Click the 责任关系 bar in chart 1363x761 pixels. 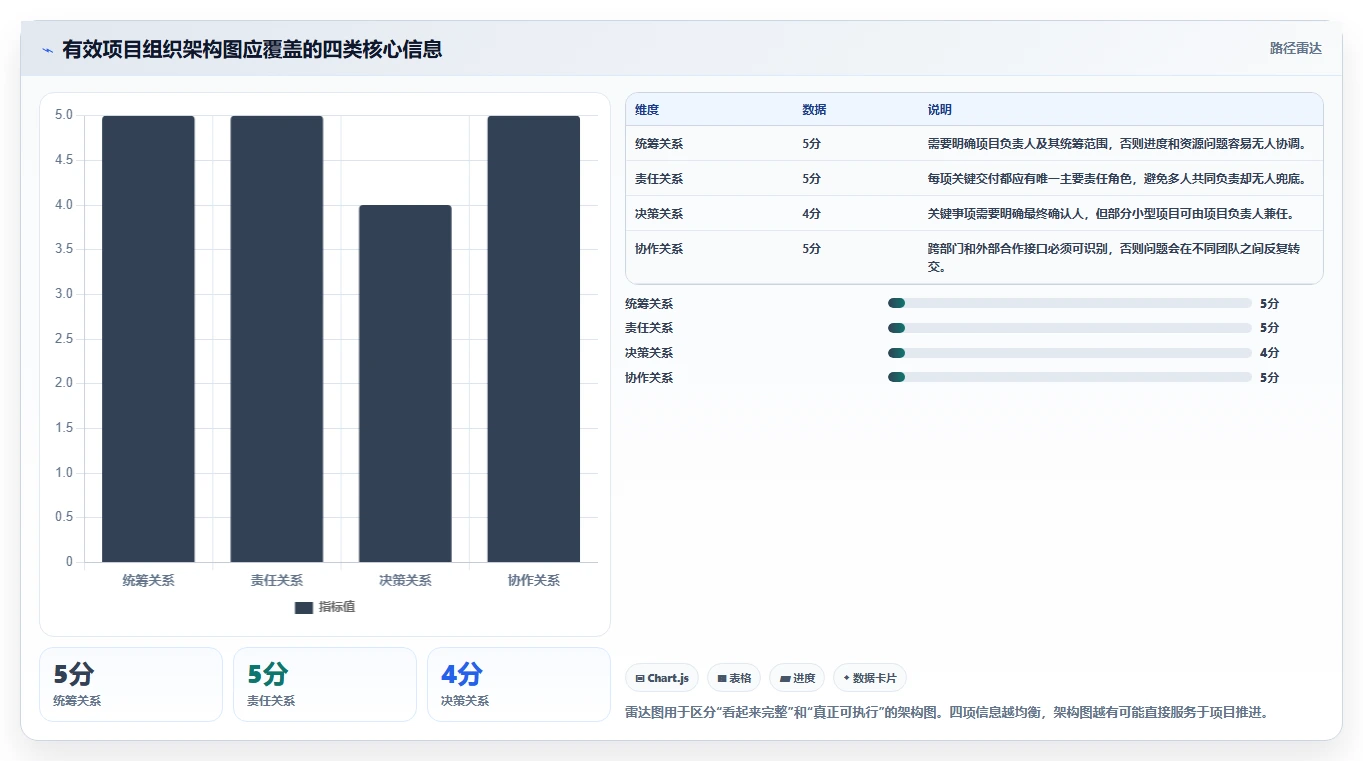coord(277,339)
